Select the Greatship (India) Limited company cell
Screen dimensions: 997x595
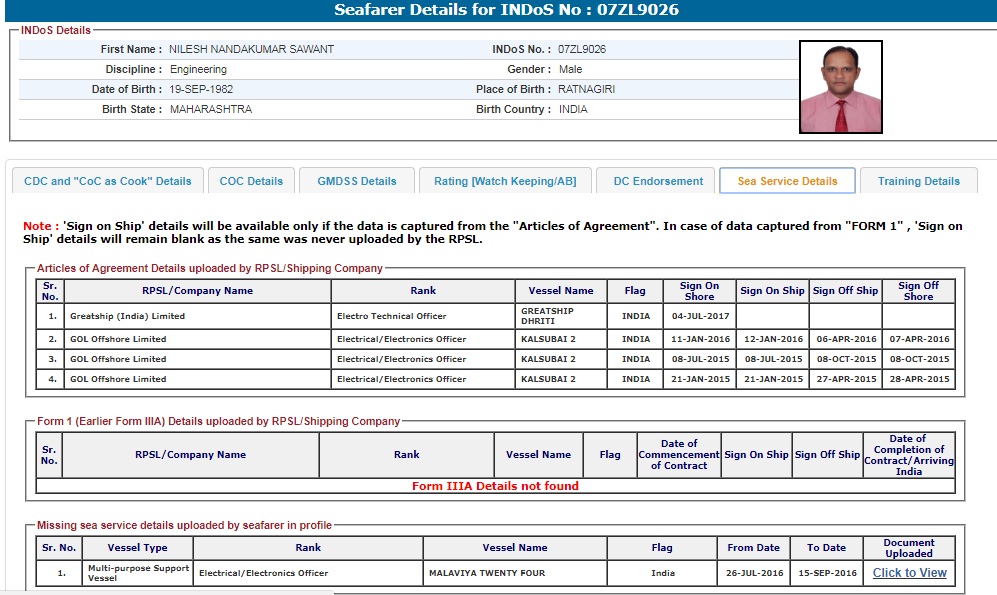[127, 316]
